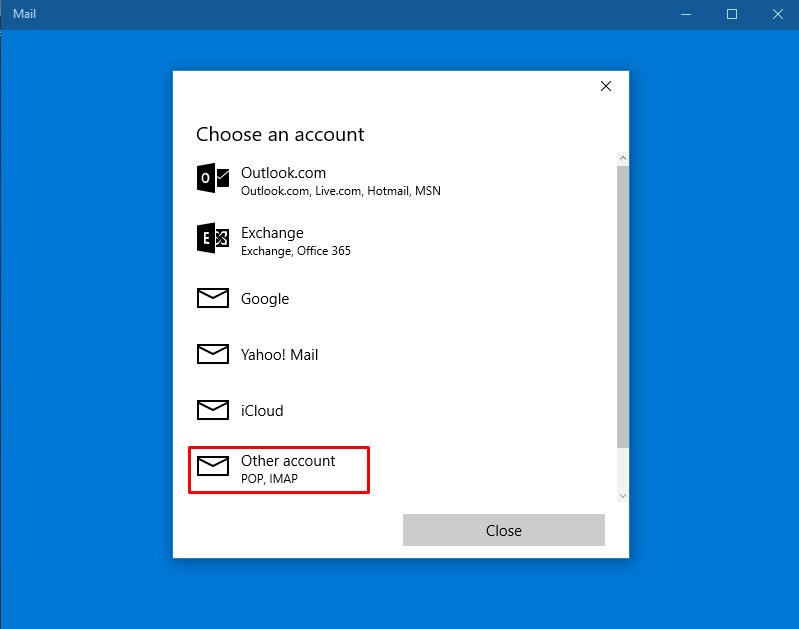Choose the iCloud account label
This screenshot has width=799, height=629.
[262, 411]
